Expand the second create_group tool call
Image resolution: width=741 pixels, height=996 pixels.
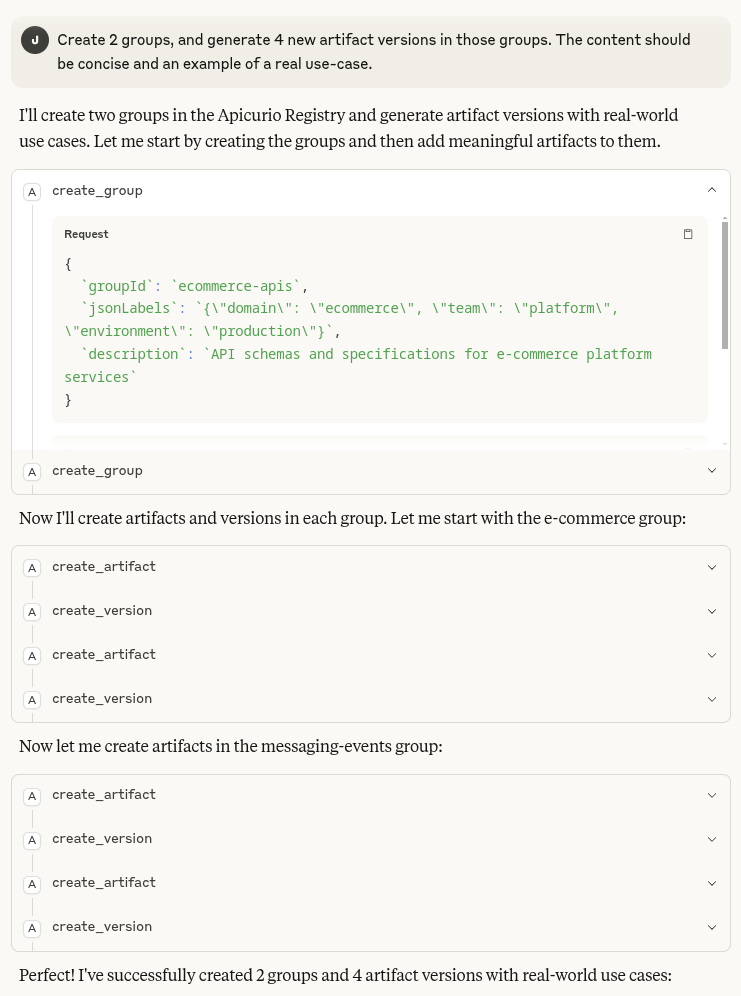tap(712, 471)
